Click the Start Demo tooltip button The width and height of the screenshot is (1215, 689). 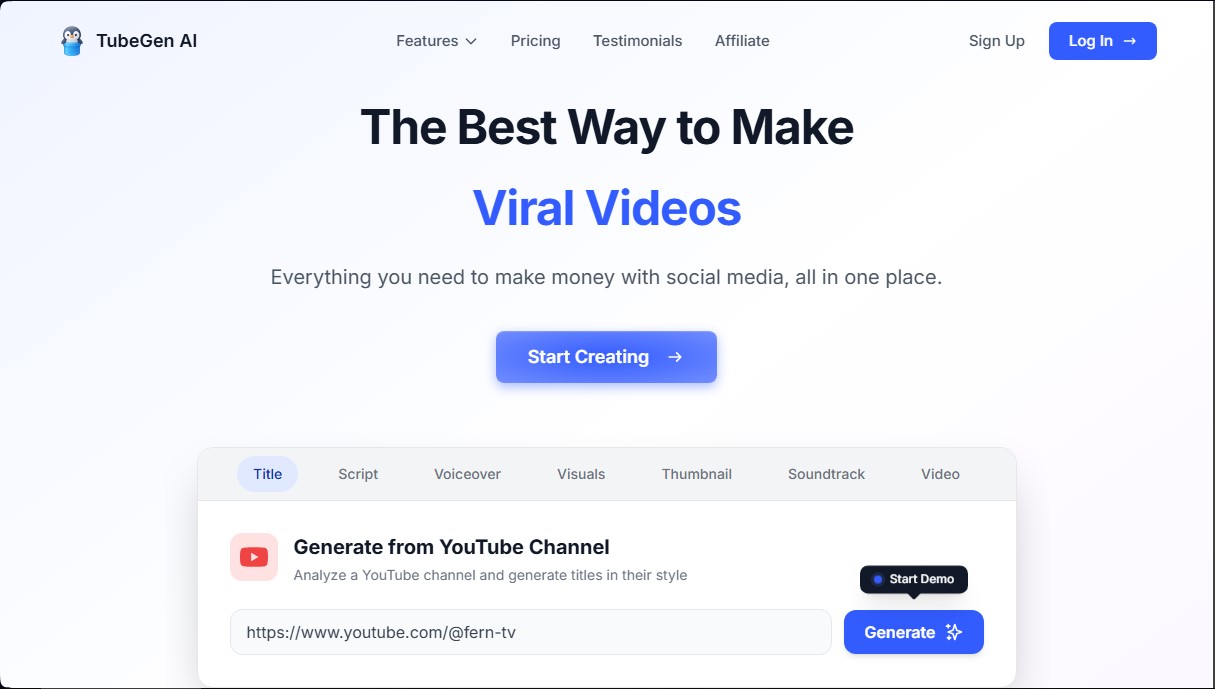click(x=914, y=579)
